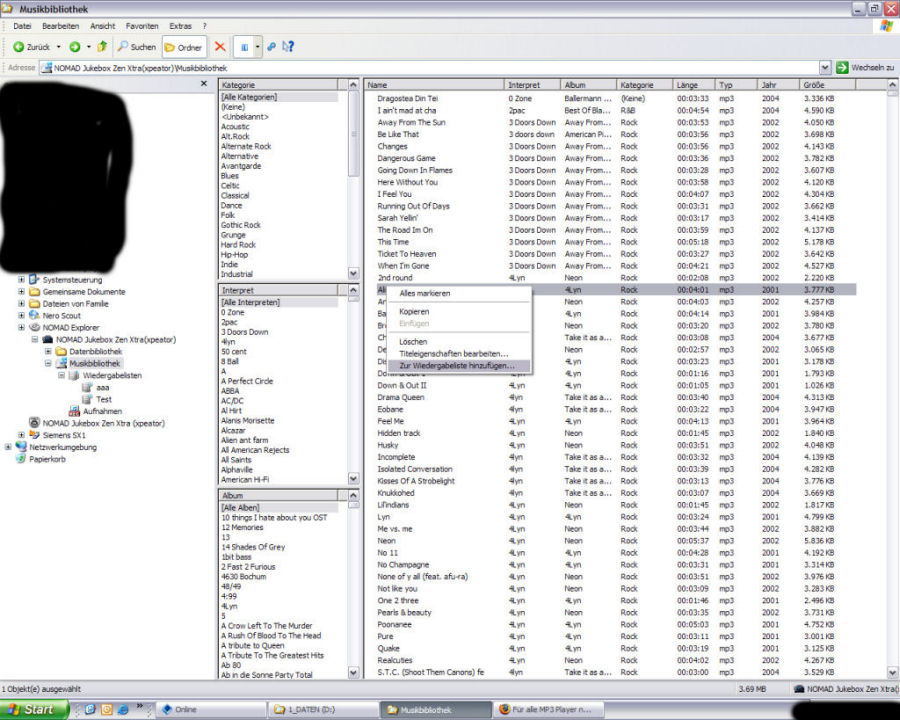Open the Suchen search tool
Viewport: 900px width, 720px height.
point(137,47)
